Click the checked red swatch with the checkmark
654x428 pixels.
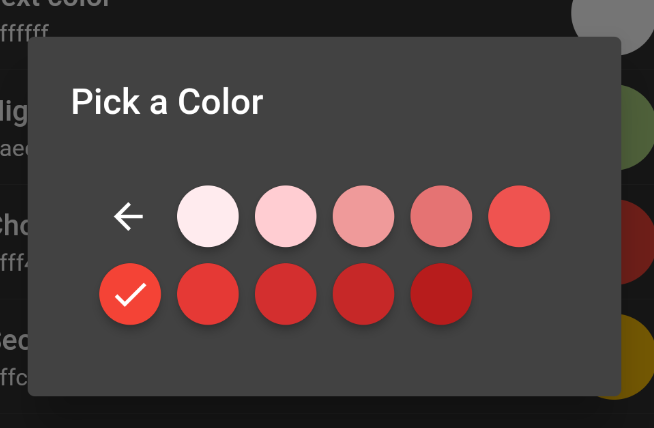click(130, 294)
